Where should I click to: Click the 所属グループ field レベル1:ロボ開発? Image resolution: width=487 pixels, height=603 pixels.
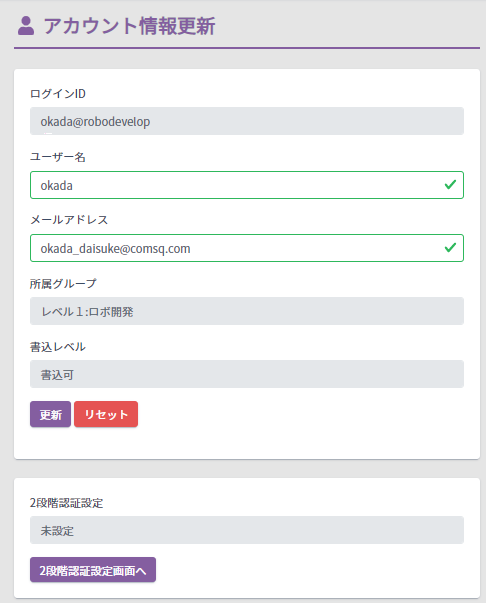pos(247,311)
